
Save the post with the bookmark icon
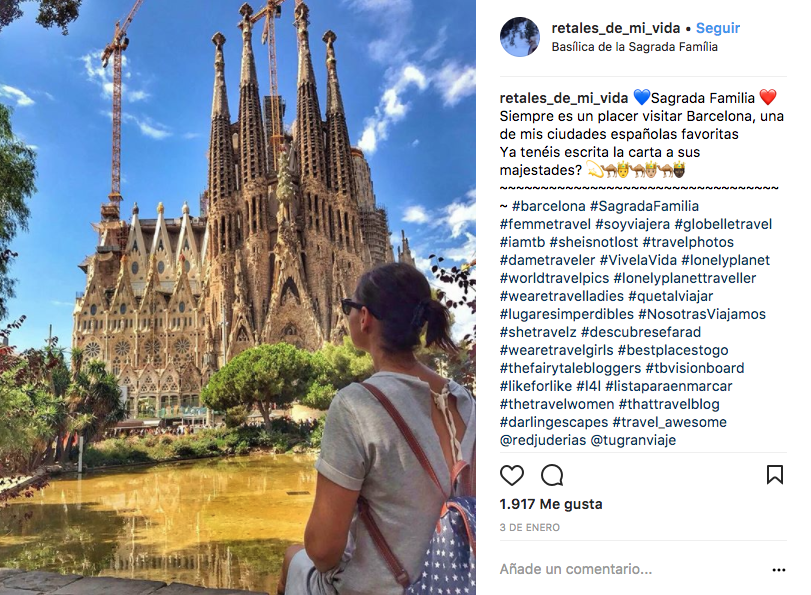(x=774, y=474)
